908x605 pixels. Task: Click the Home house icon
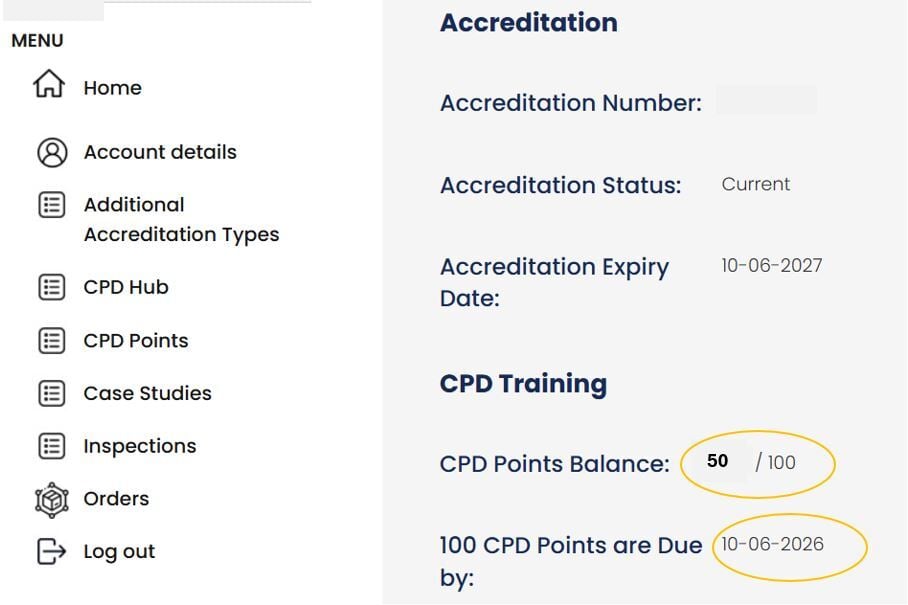tap(50, 86)
